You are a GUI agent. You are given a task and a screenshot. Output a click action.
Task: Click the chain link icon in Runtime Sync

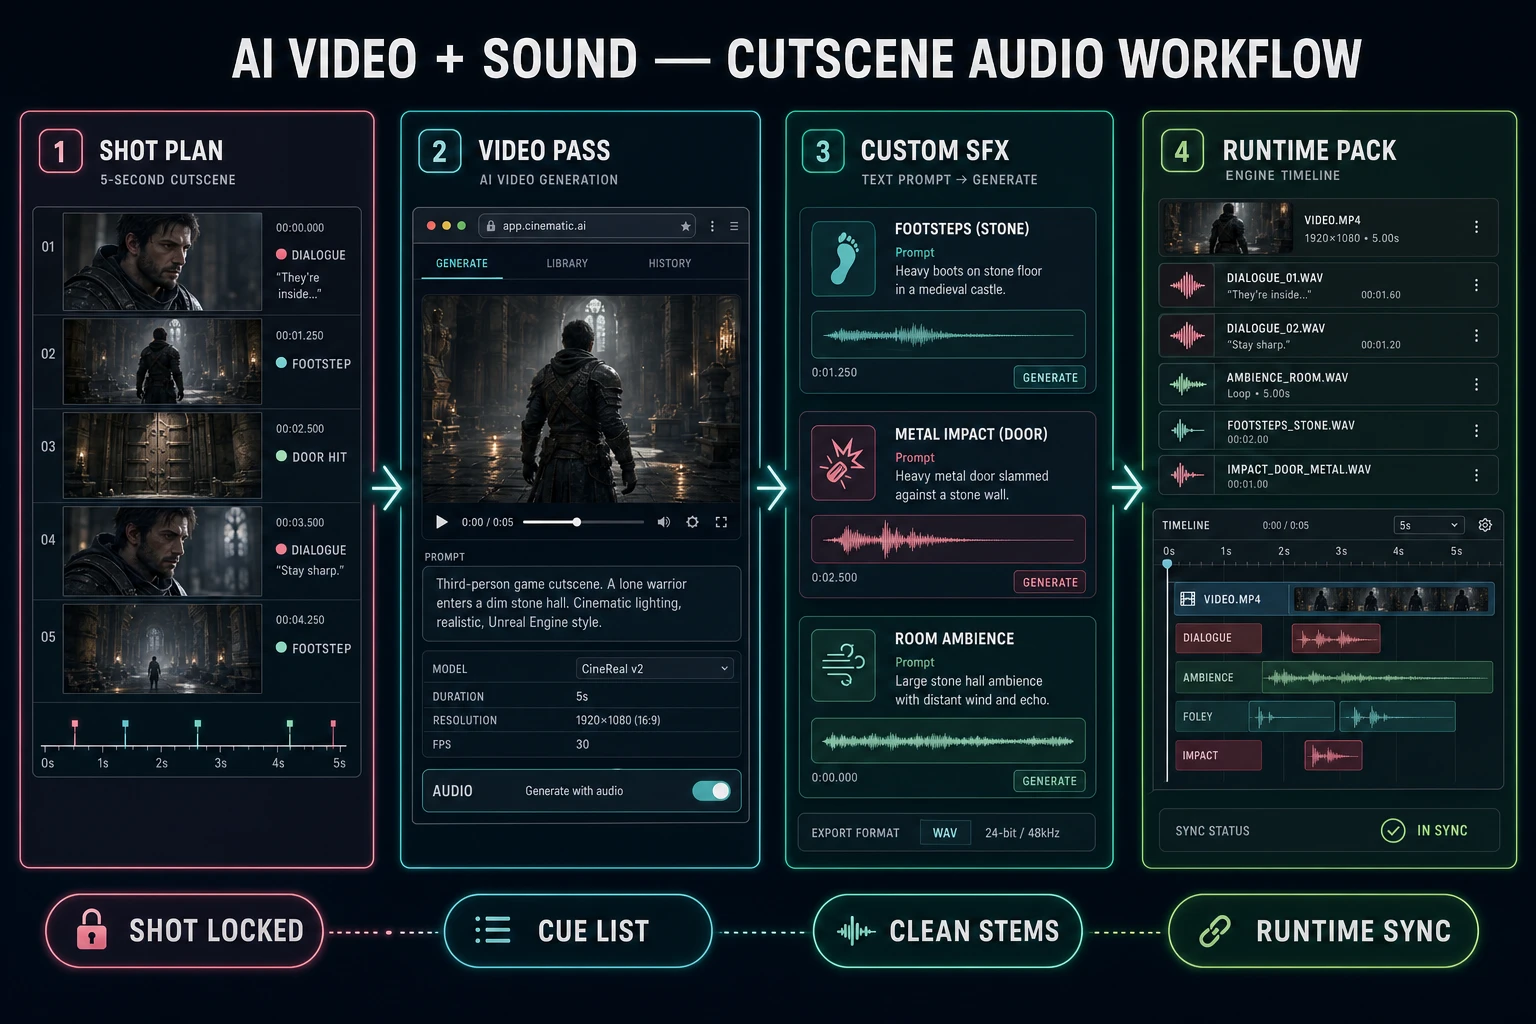[1215, 931]
